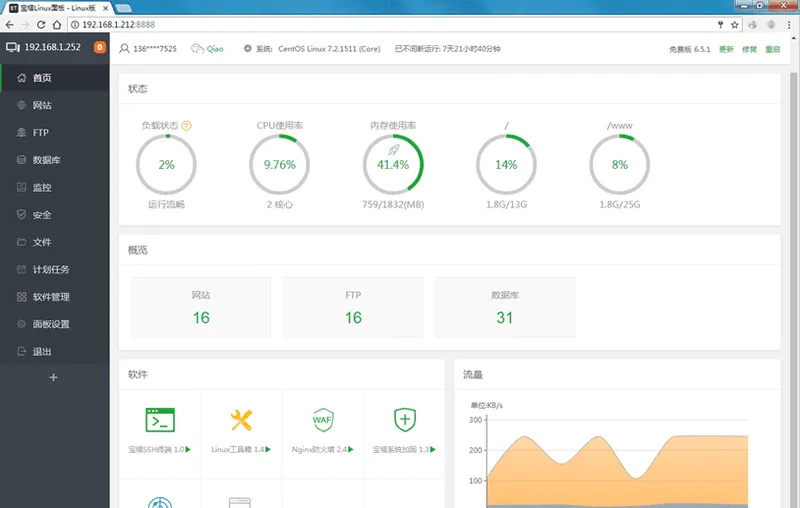800x508 pixels.
Task: Click the memory release rocket icon
Action: 393,150
